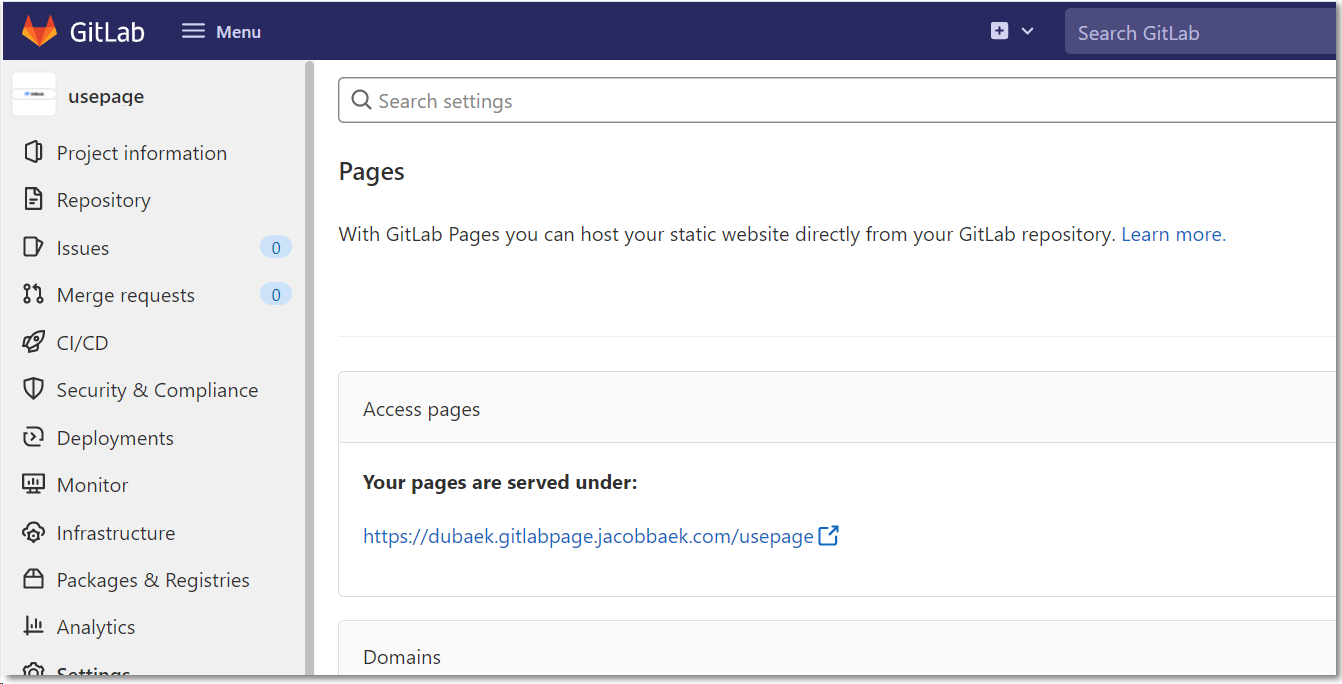Click the Pages heading text
The image size is (1342, 684).
372,171
